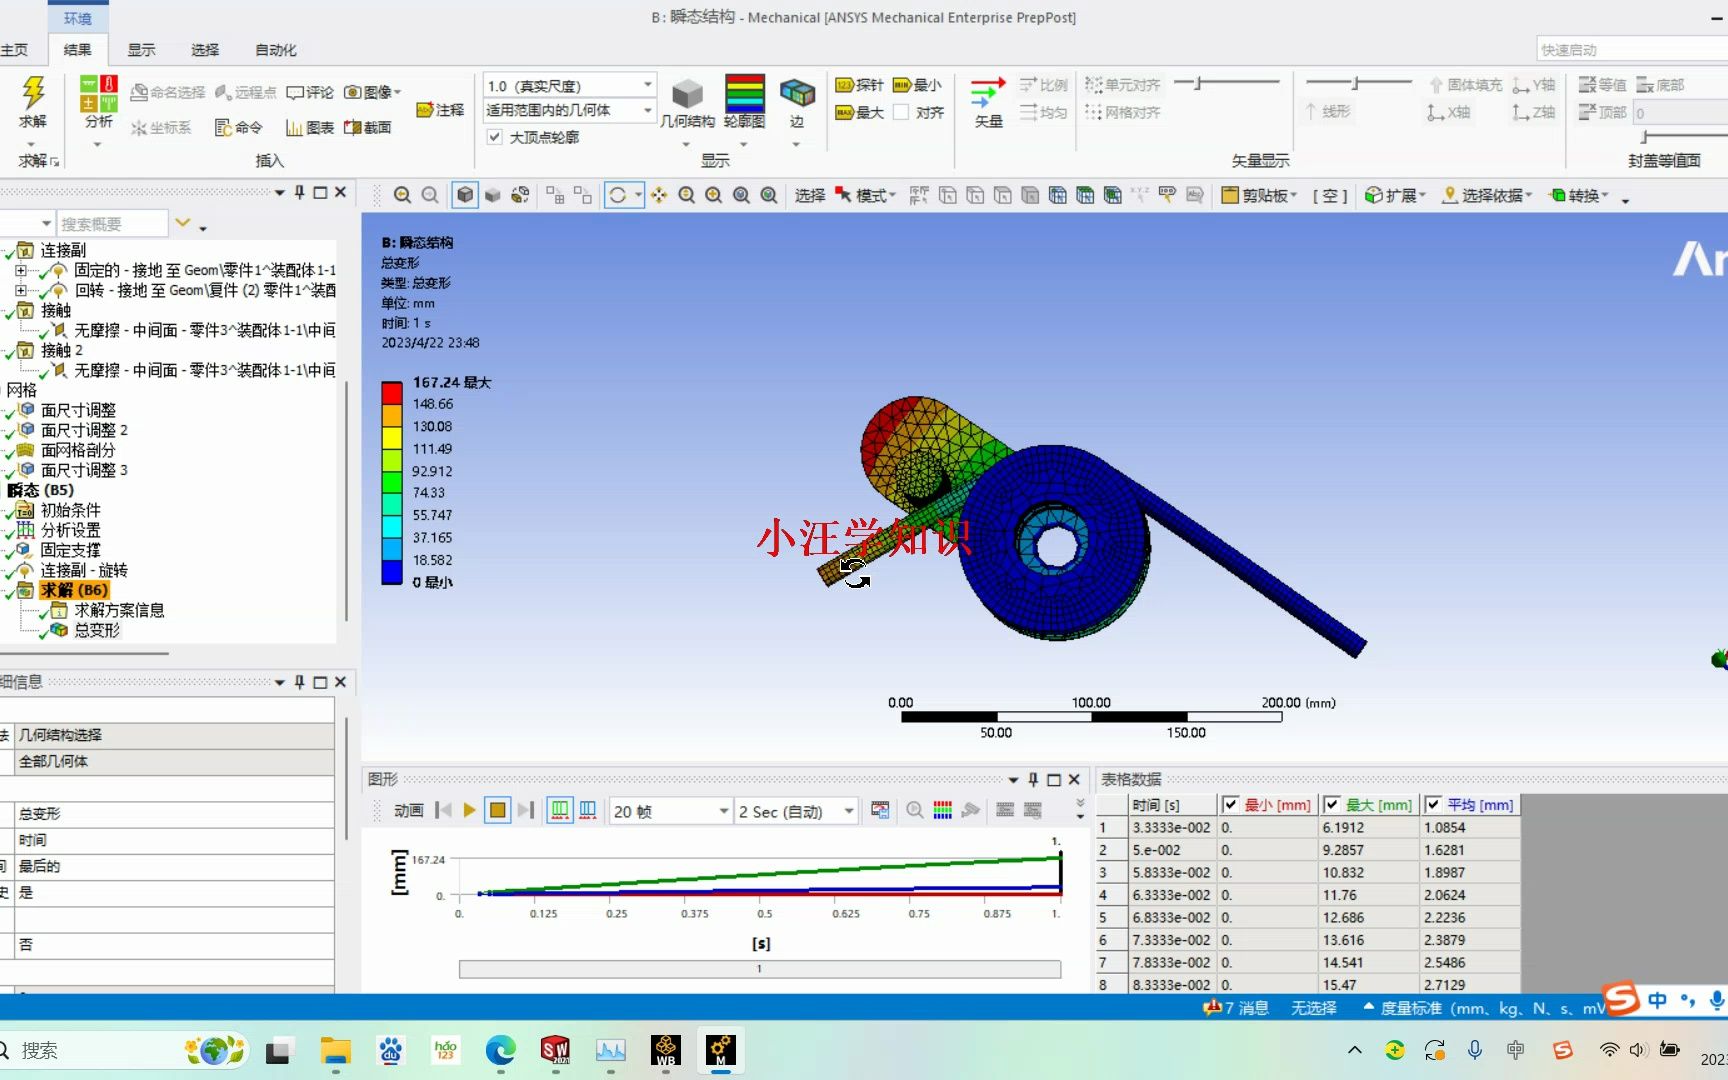Jump to previous animation frame
Viewport: 1728px width, 1080px height.
[x=443, y=811]
